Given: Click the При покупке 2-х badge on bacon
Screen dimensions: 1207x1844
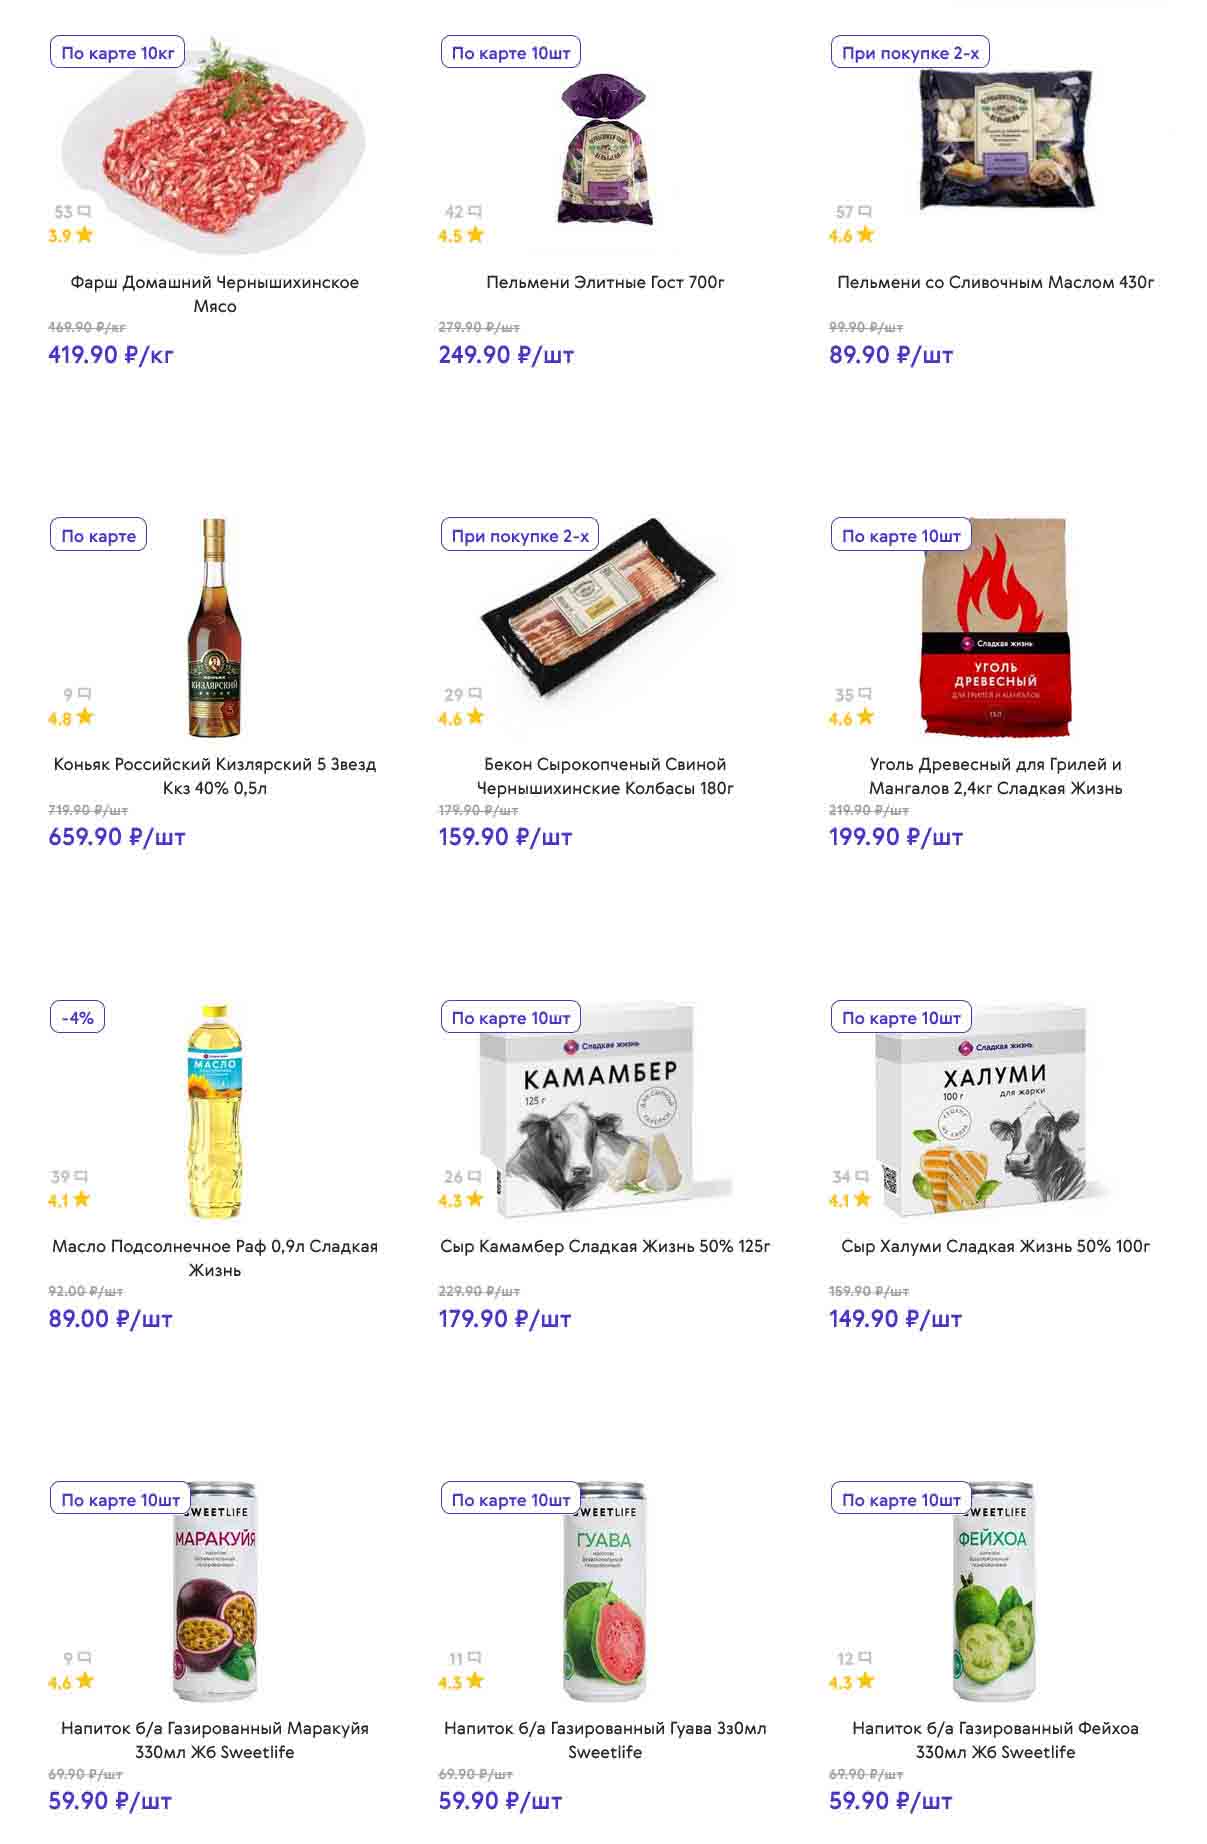Looking at the screenshot, I should pos(520,536).
